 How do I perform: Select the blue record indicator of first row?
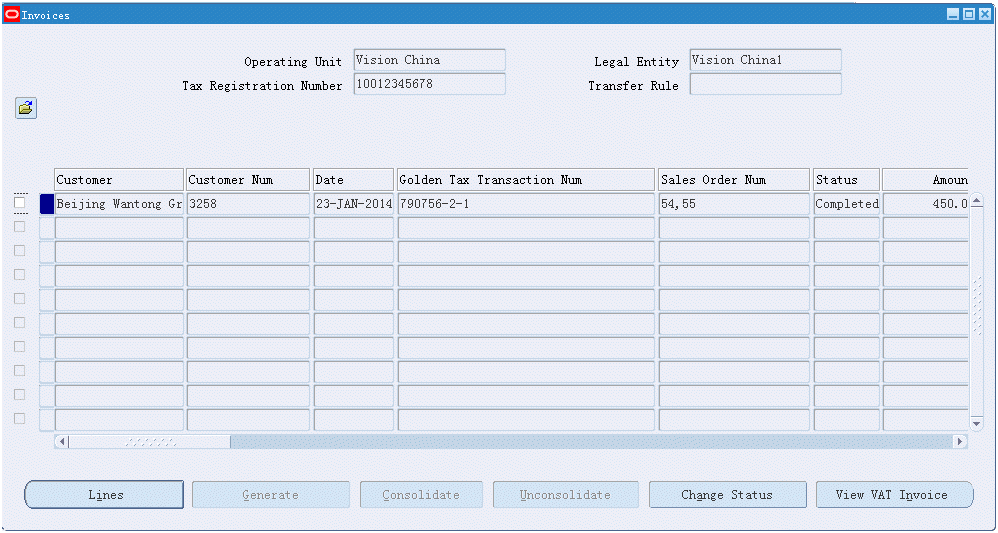tap(47, 204)
